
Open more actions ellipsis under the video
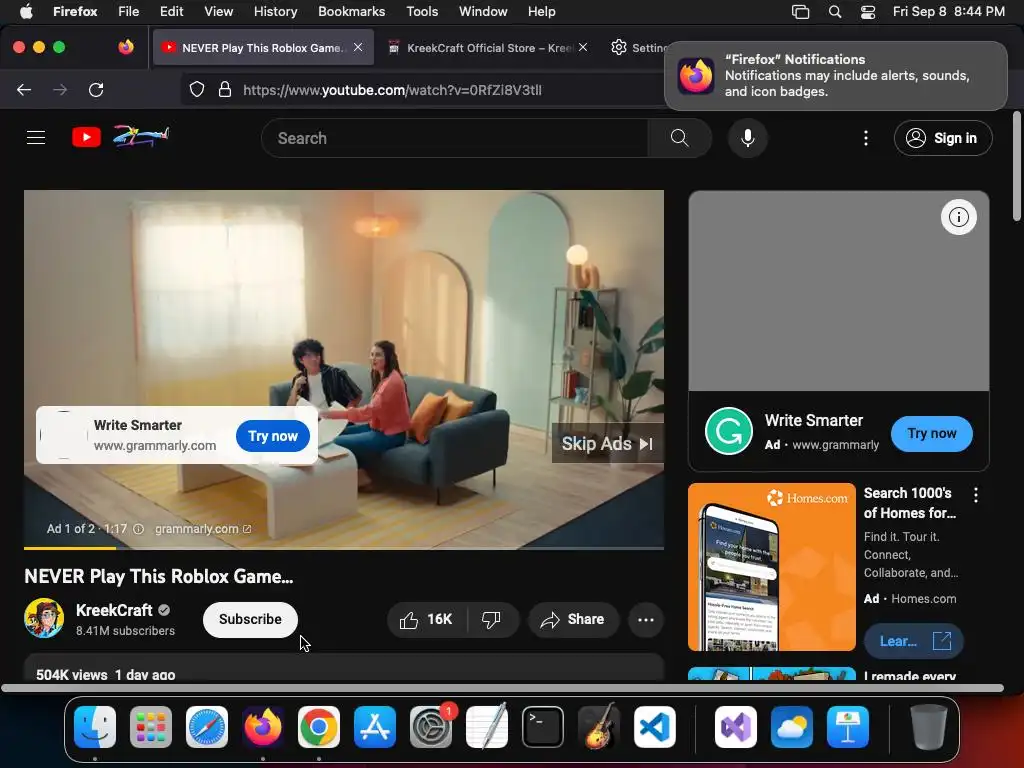[x=646, y=620]
